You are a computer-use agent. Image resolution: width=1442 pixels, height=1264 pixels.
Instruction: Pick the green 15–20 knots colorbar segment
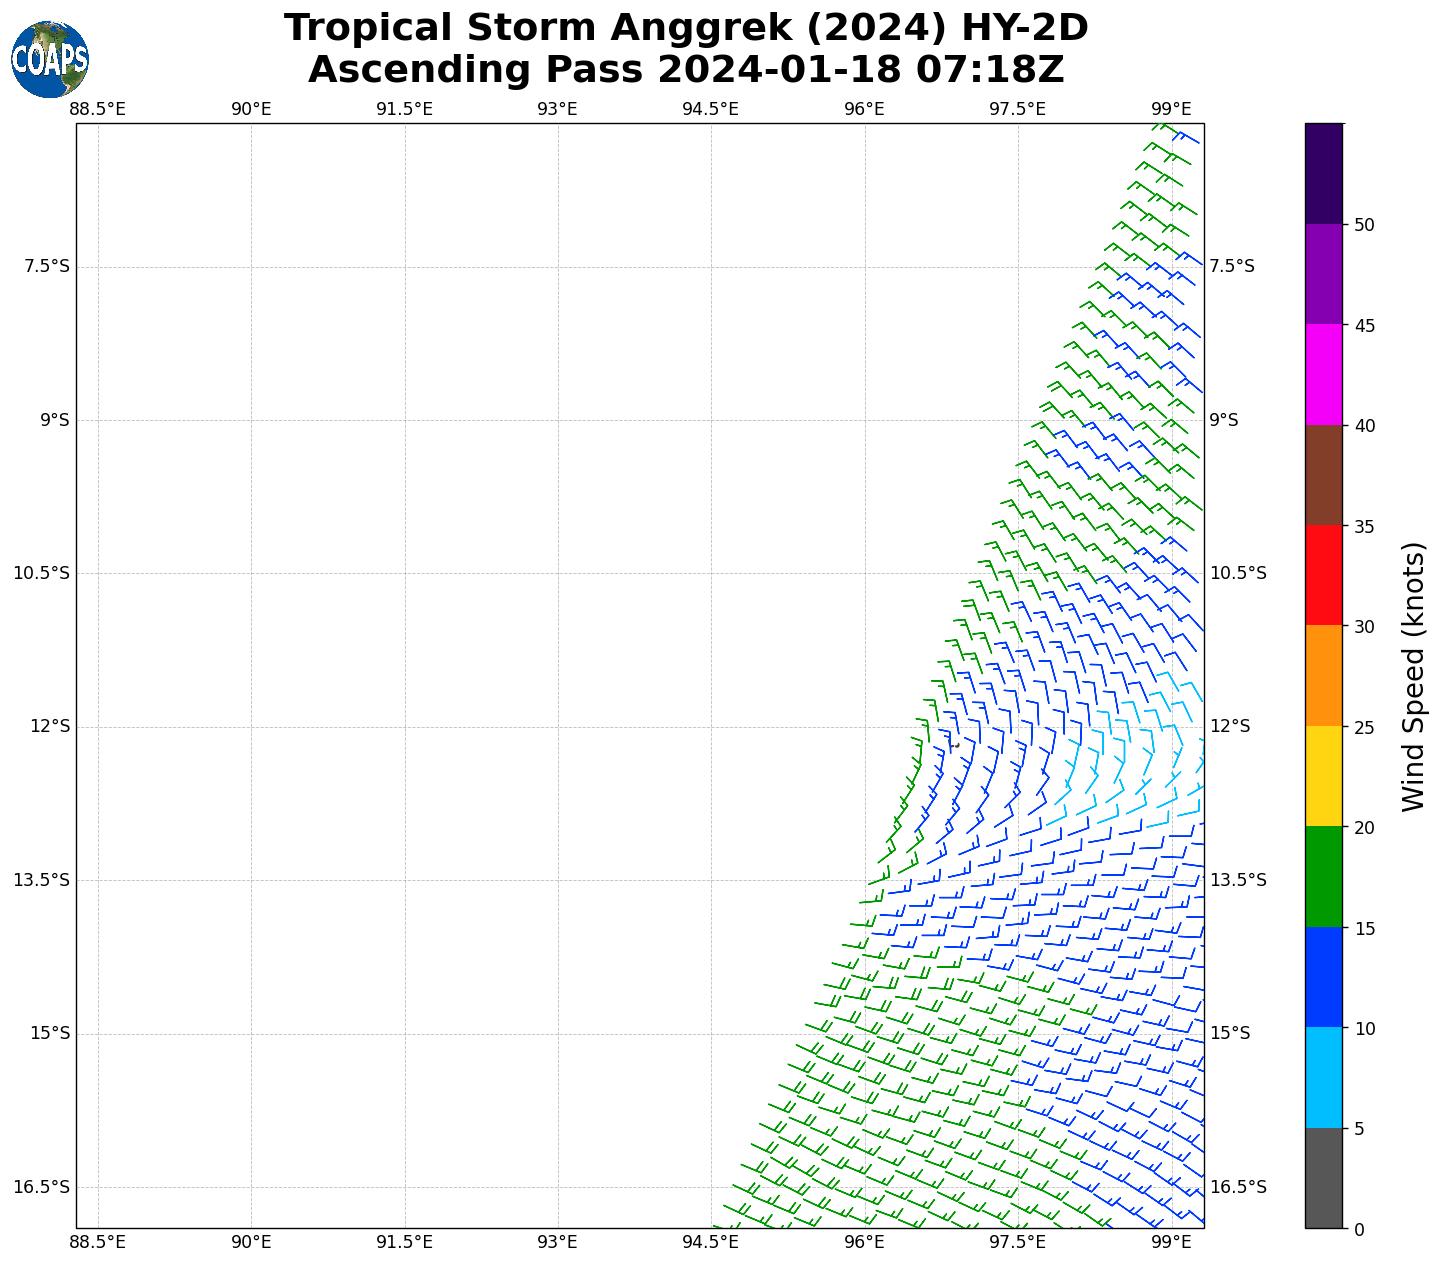(x=1323, y=877)
